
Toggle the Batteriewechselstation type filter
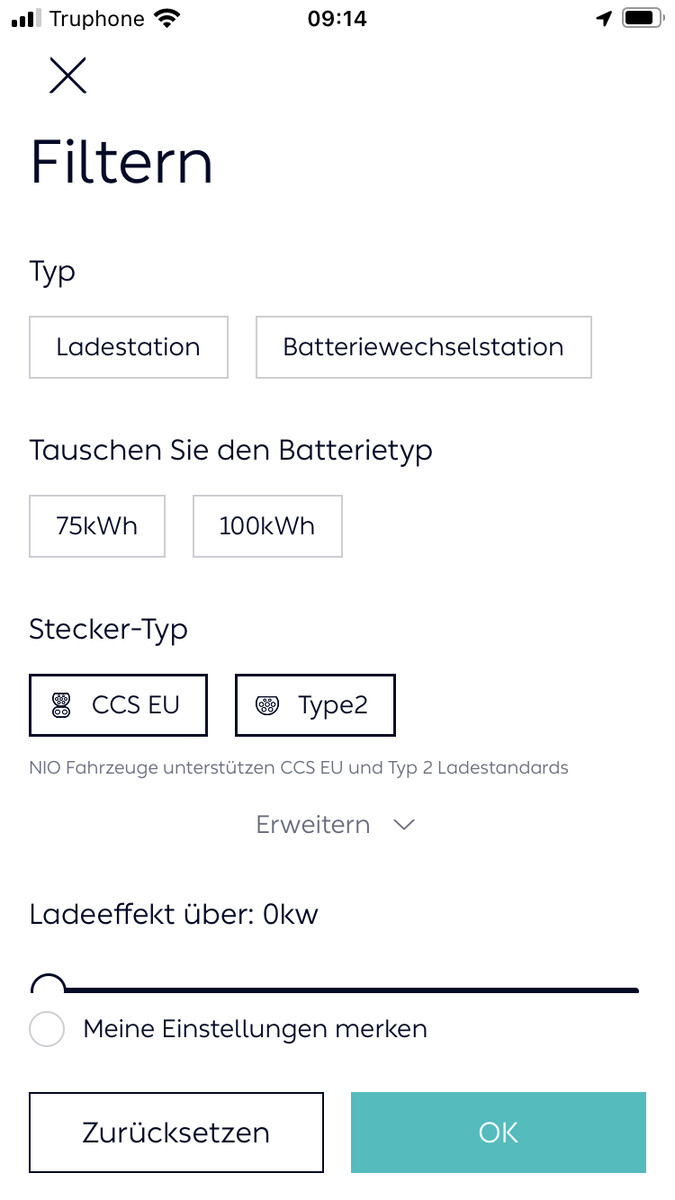click(x=423, y=347)
